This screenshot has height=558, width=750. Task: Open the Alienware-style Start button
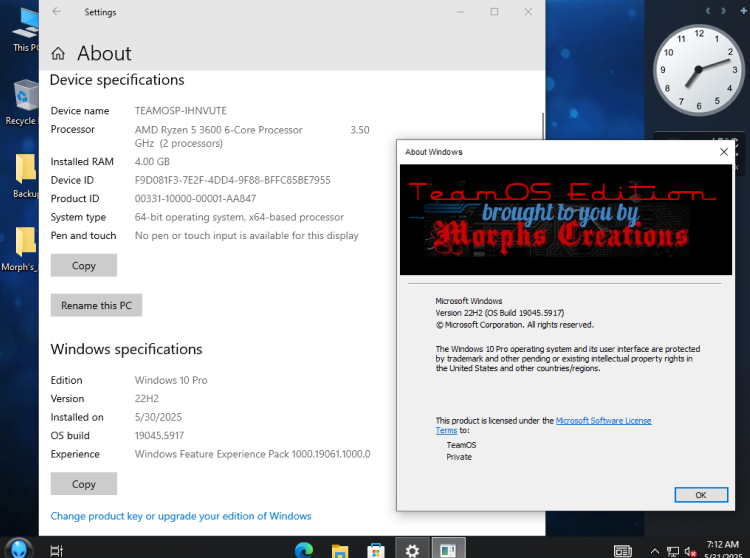point(19,548)
